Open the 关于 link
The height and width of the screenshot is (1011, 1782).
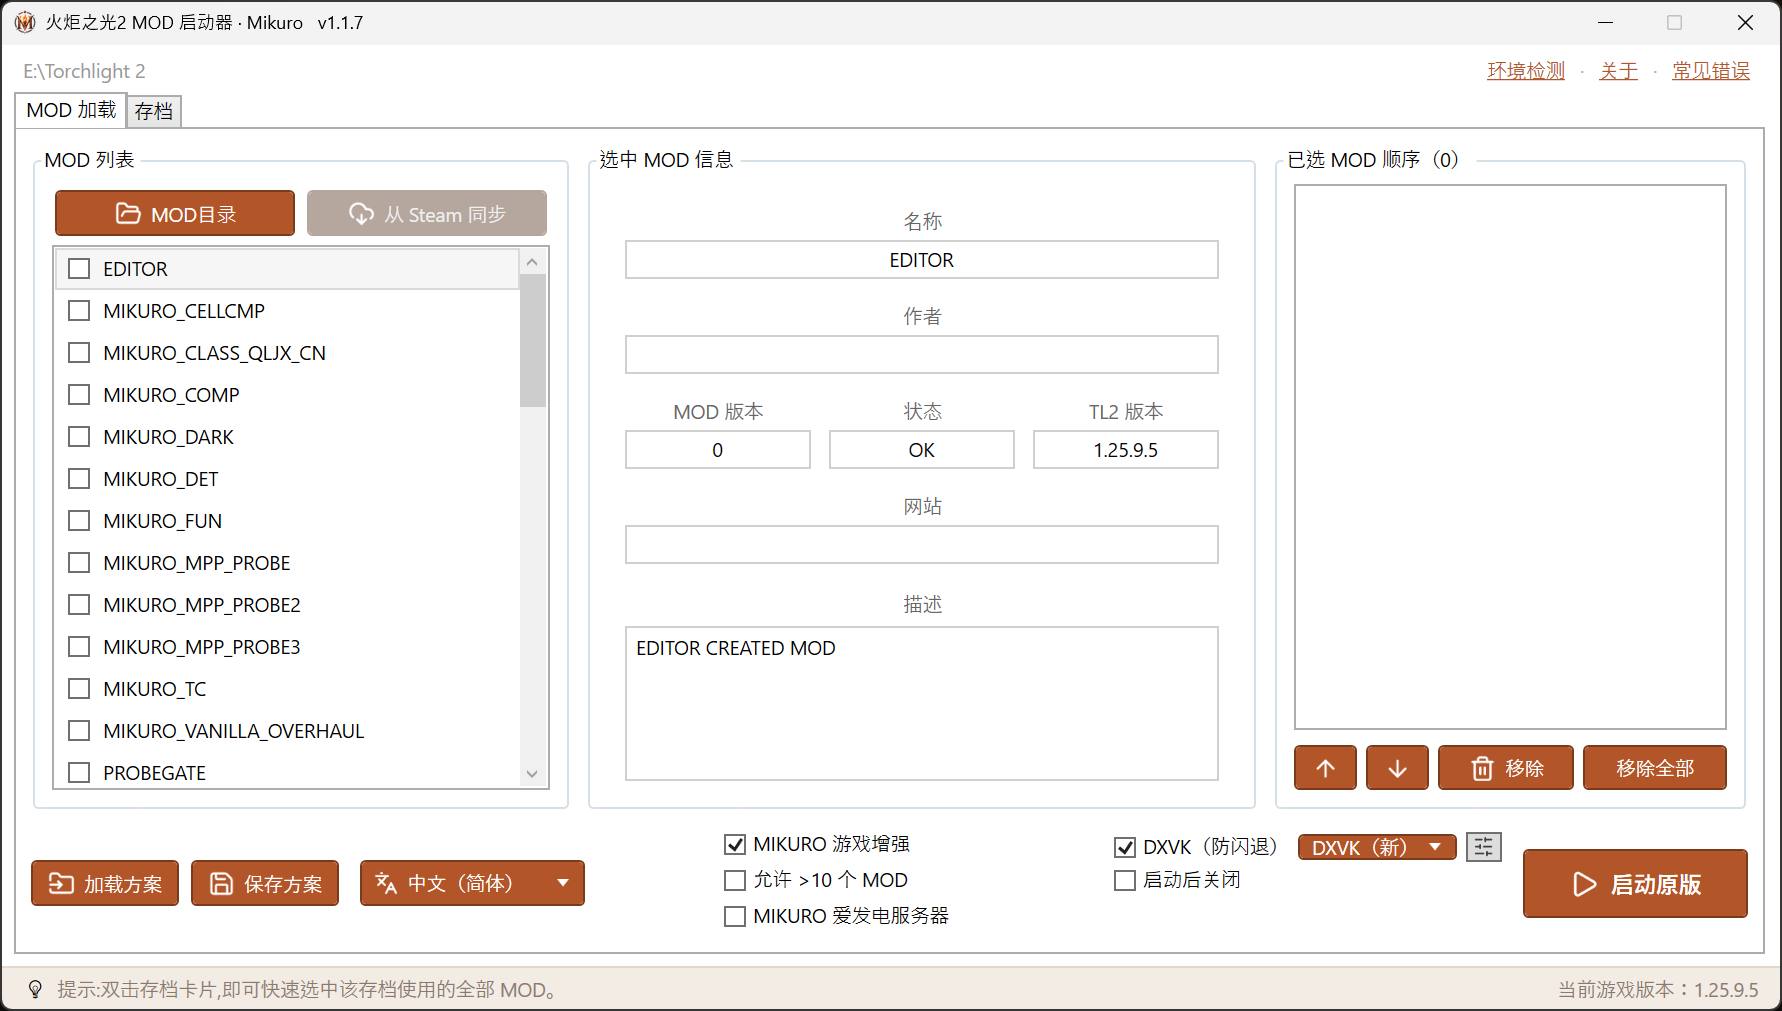point(1619,71)
